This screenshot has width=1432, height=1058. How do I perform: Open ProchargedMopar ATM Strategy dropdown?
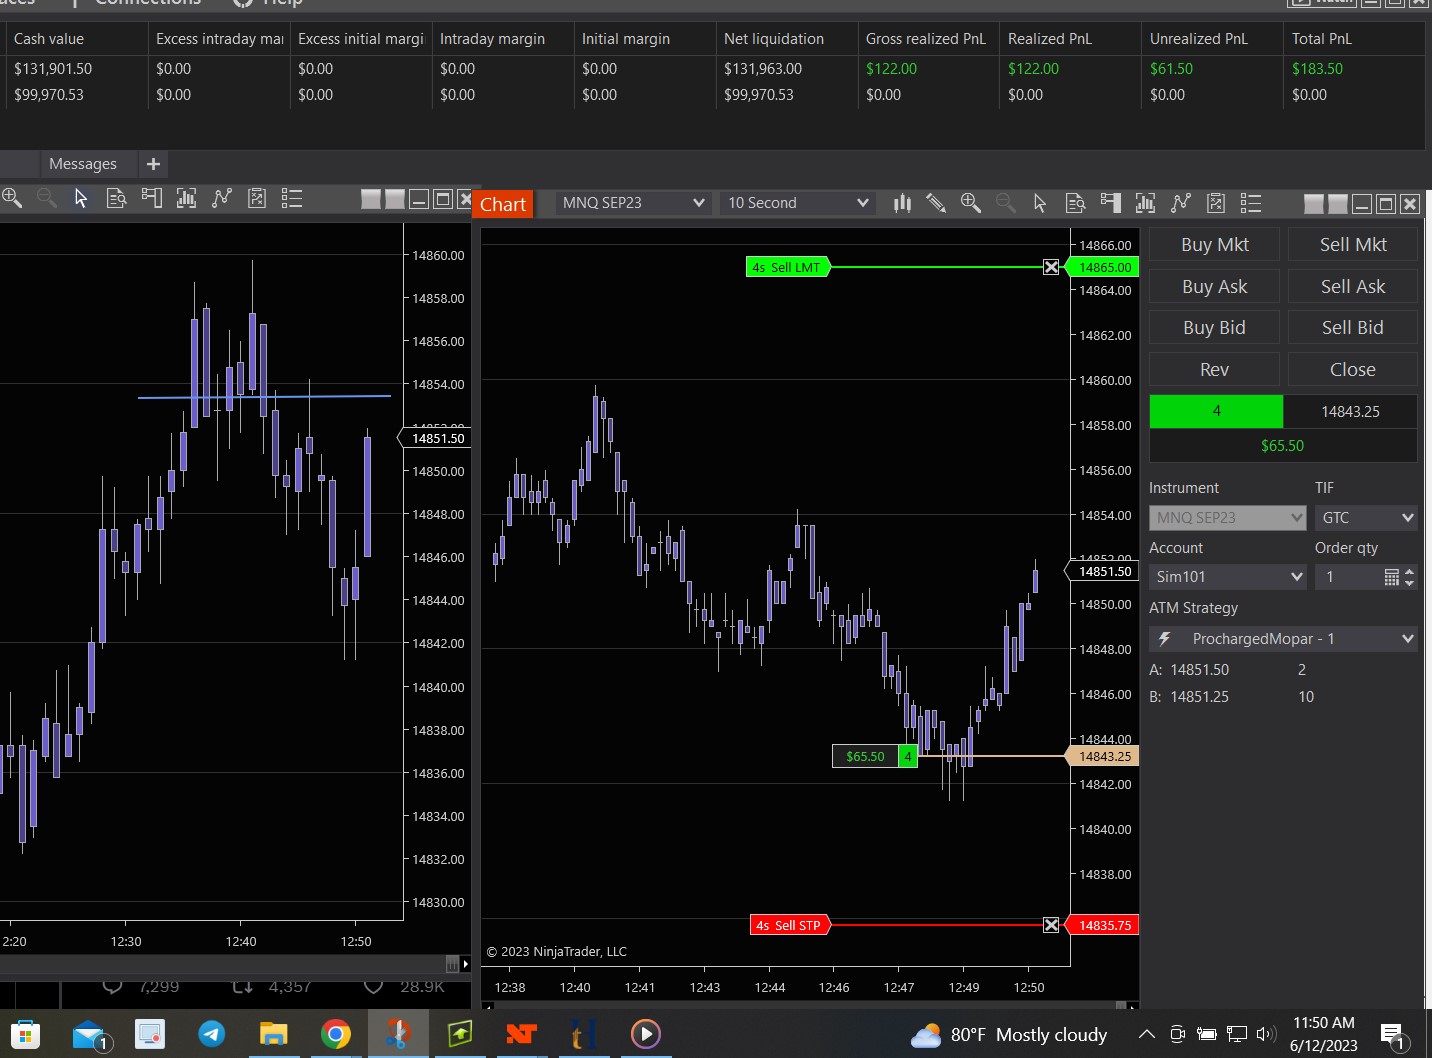coord(1283,639)
